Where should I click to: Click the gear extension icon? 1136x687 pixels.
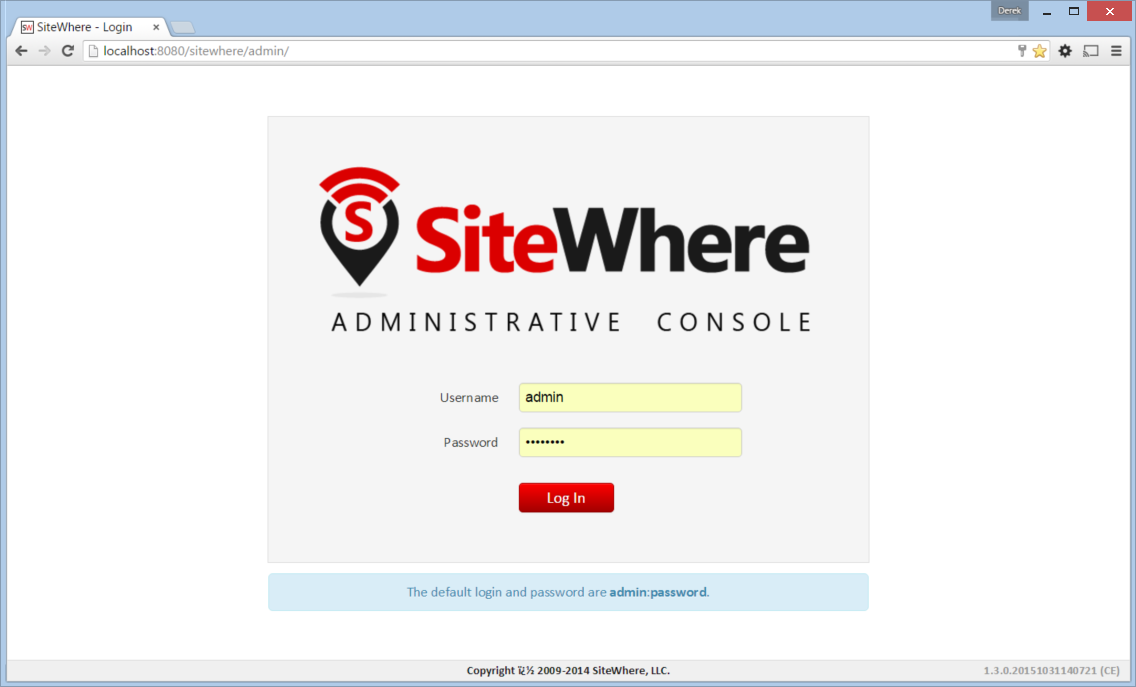point(1065,51)
